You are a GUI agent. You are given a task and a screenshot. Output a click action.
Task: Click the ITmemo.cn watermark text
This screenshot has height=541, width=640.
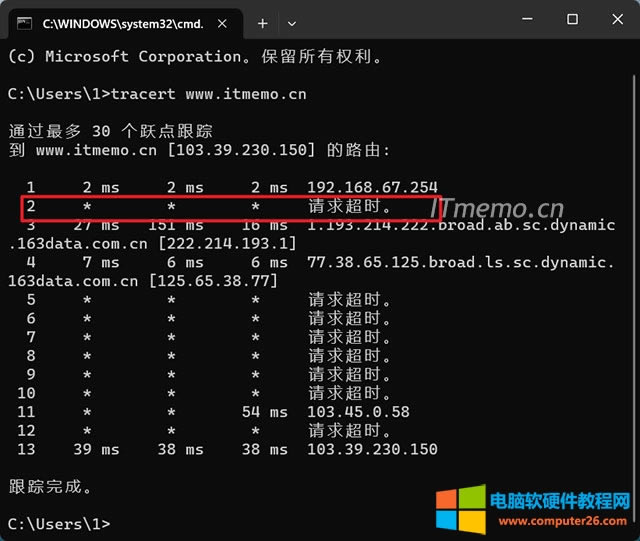tap(496, 208)
